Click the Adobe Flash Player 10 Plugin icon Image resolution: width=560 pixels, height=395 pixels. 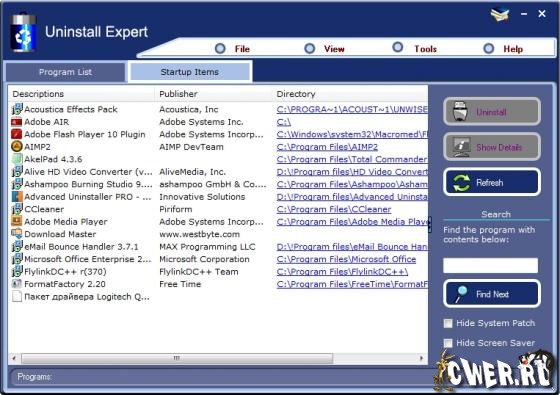click(17, 134)
